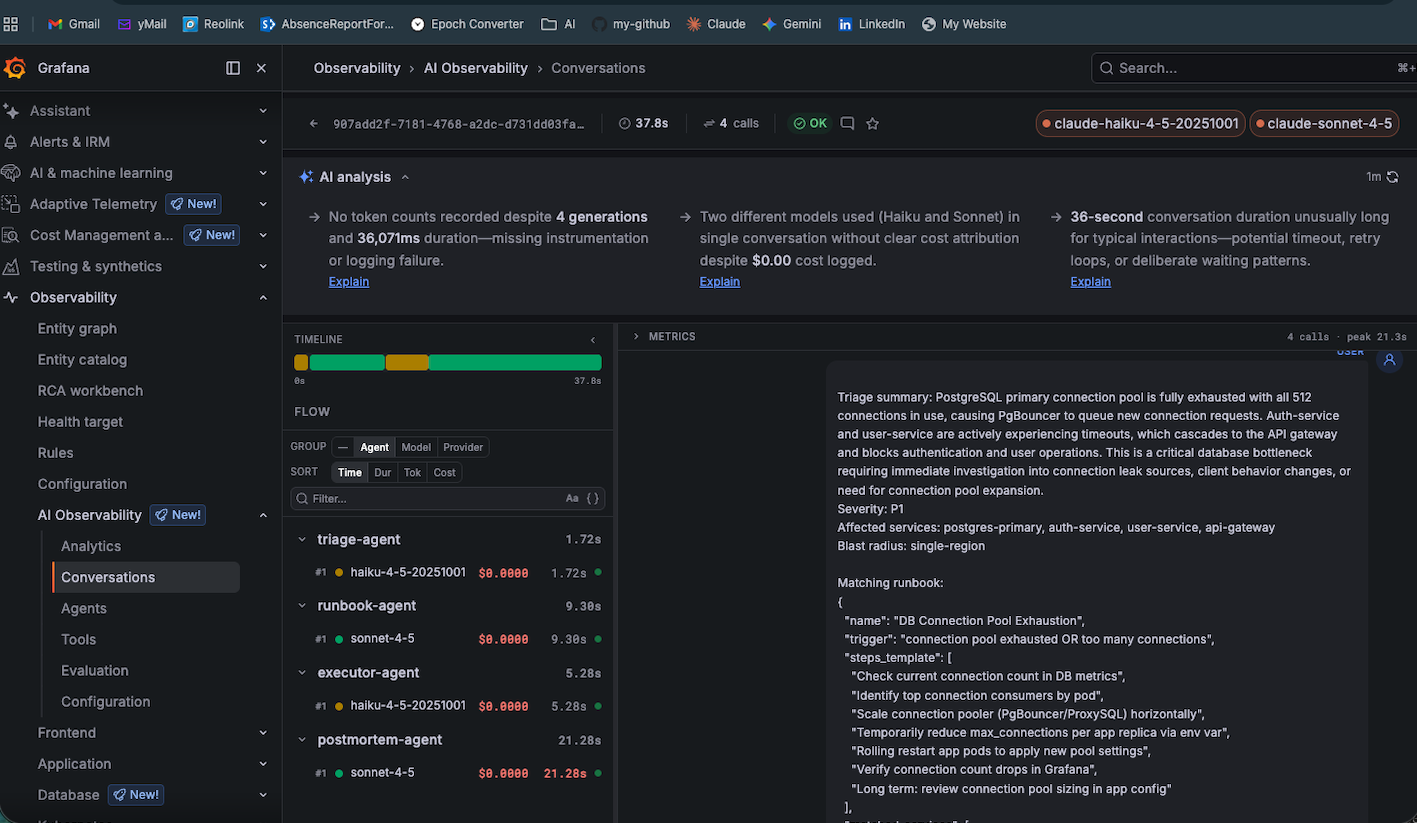
Task: Click the 37.8s duration indicator
Action: pos(643,124)
